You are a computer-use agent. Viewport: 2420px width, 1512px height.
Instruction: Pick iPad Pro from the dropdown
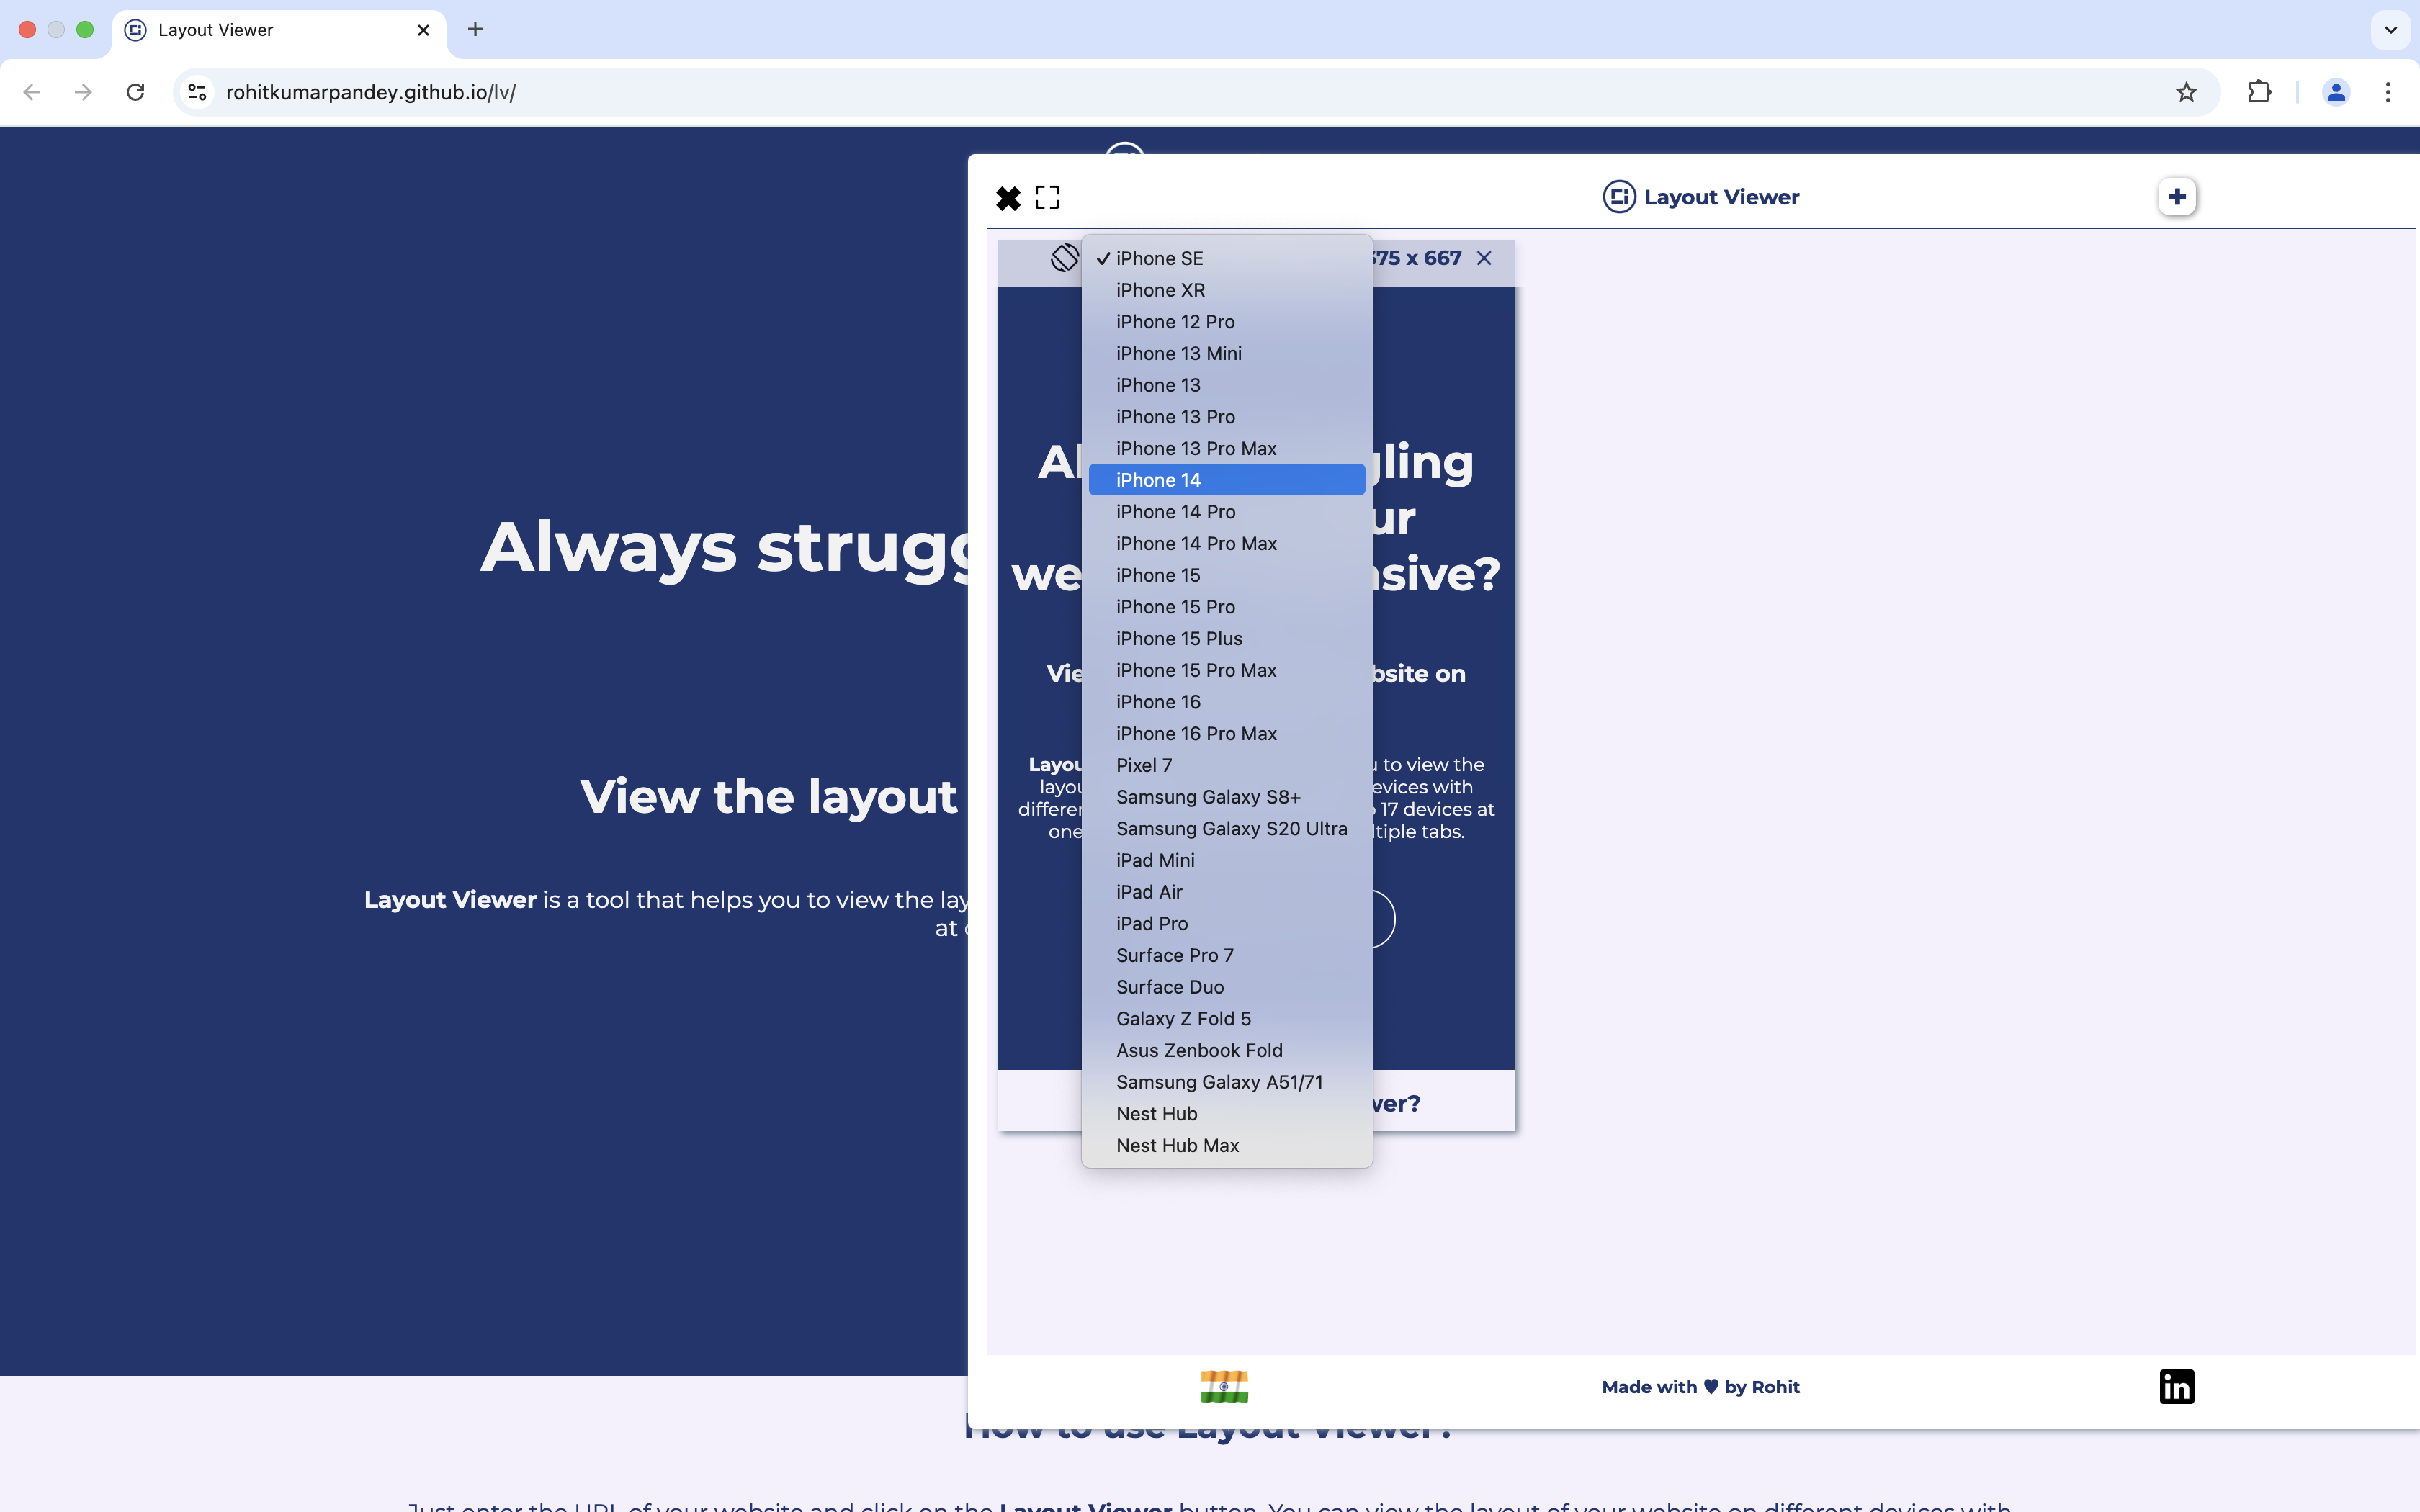[x=1227, y=923]
